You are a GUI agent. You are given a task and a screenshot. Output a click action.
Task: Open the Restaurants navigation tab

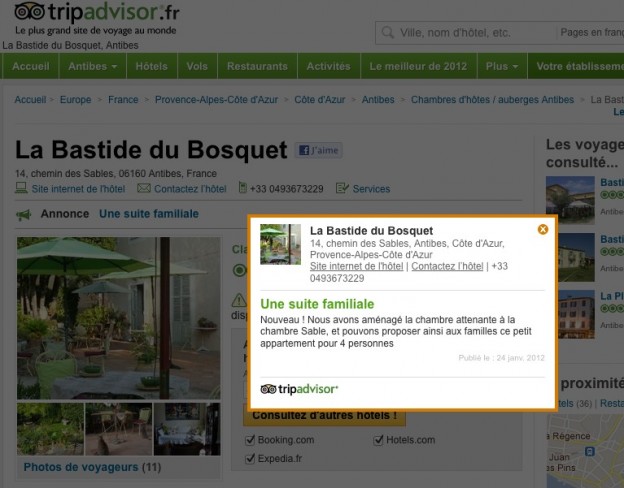(x=257, y=67)
